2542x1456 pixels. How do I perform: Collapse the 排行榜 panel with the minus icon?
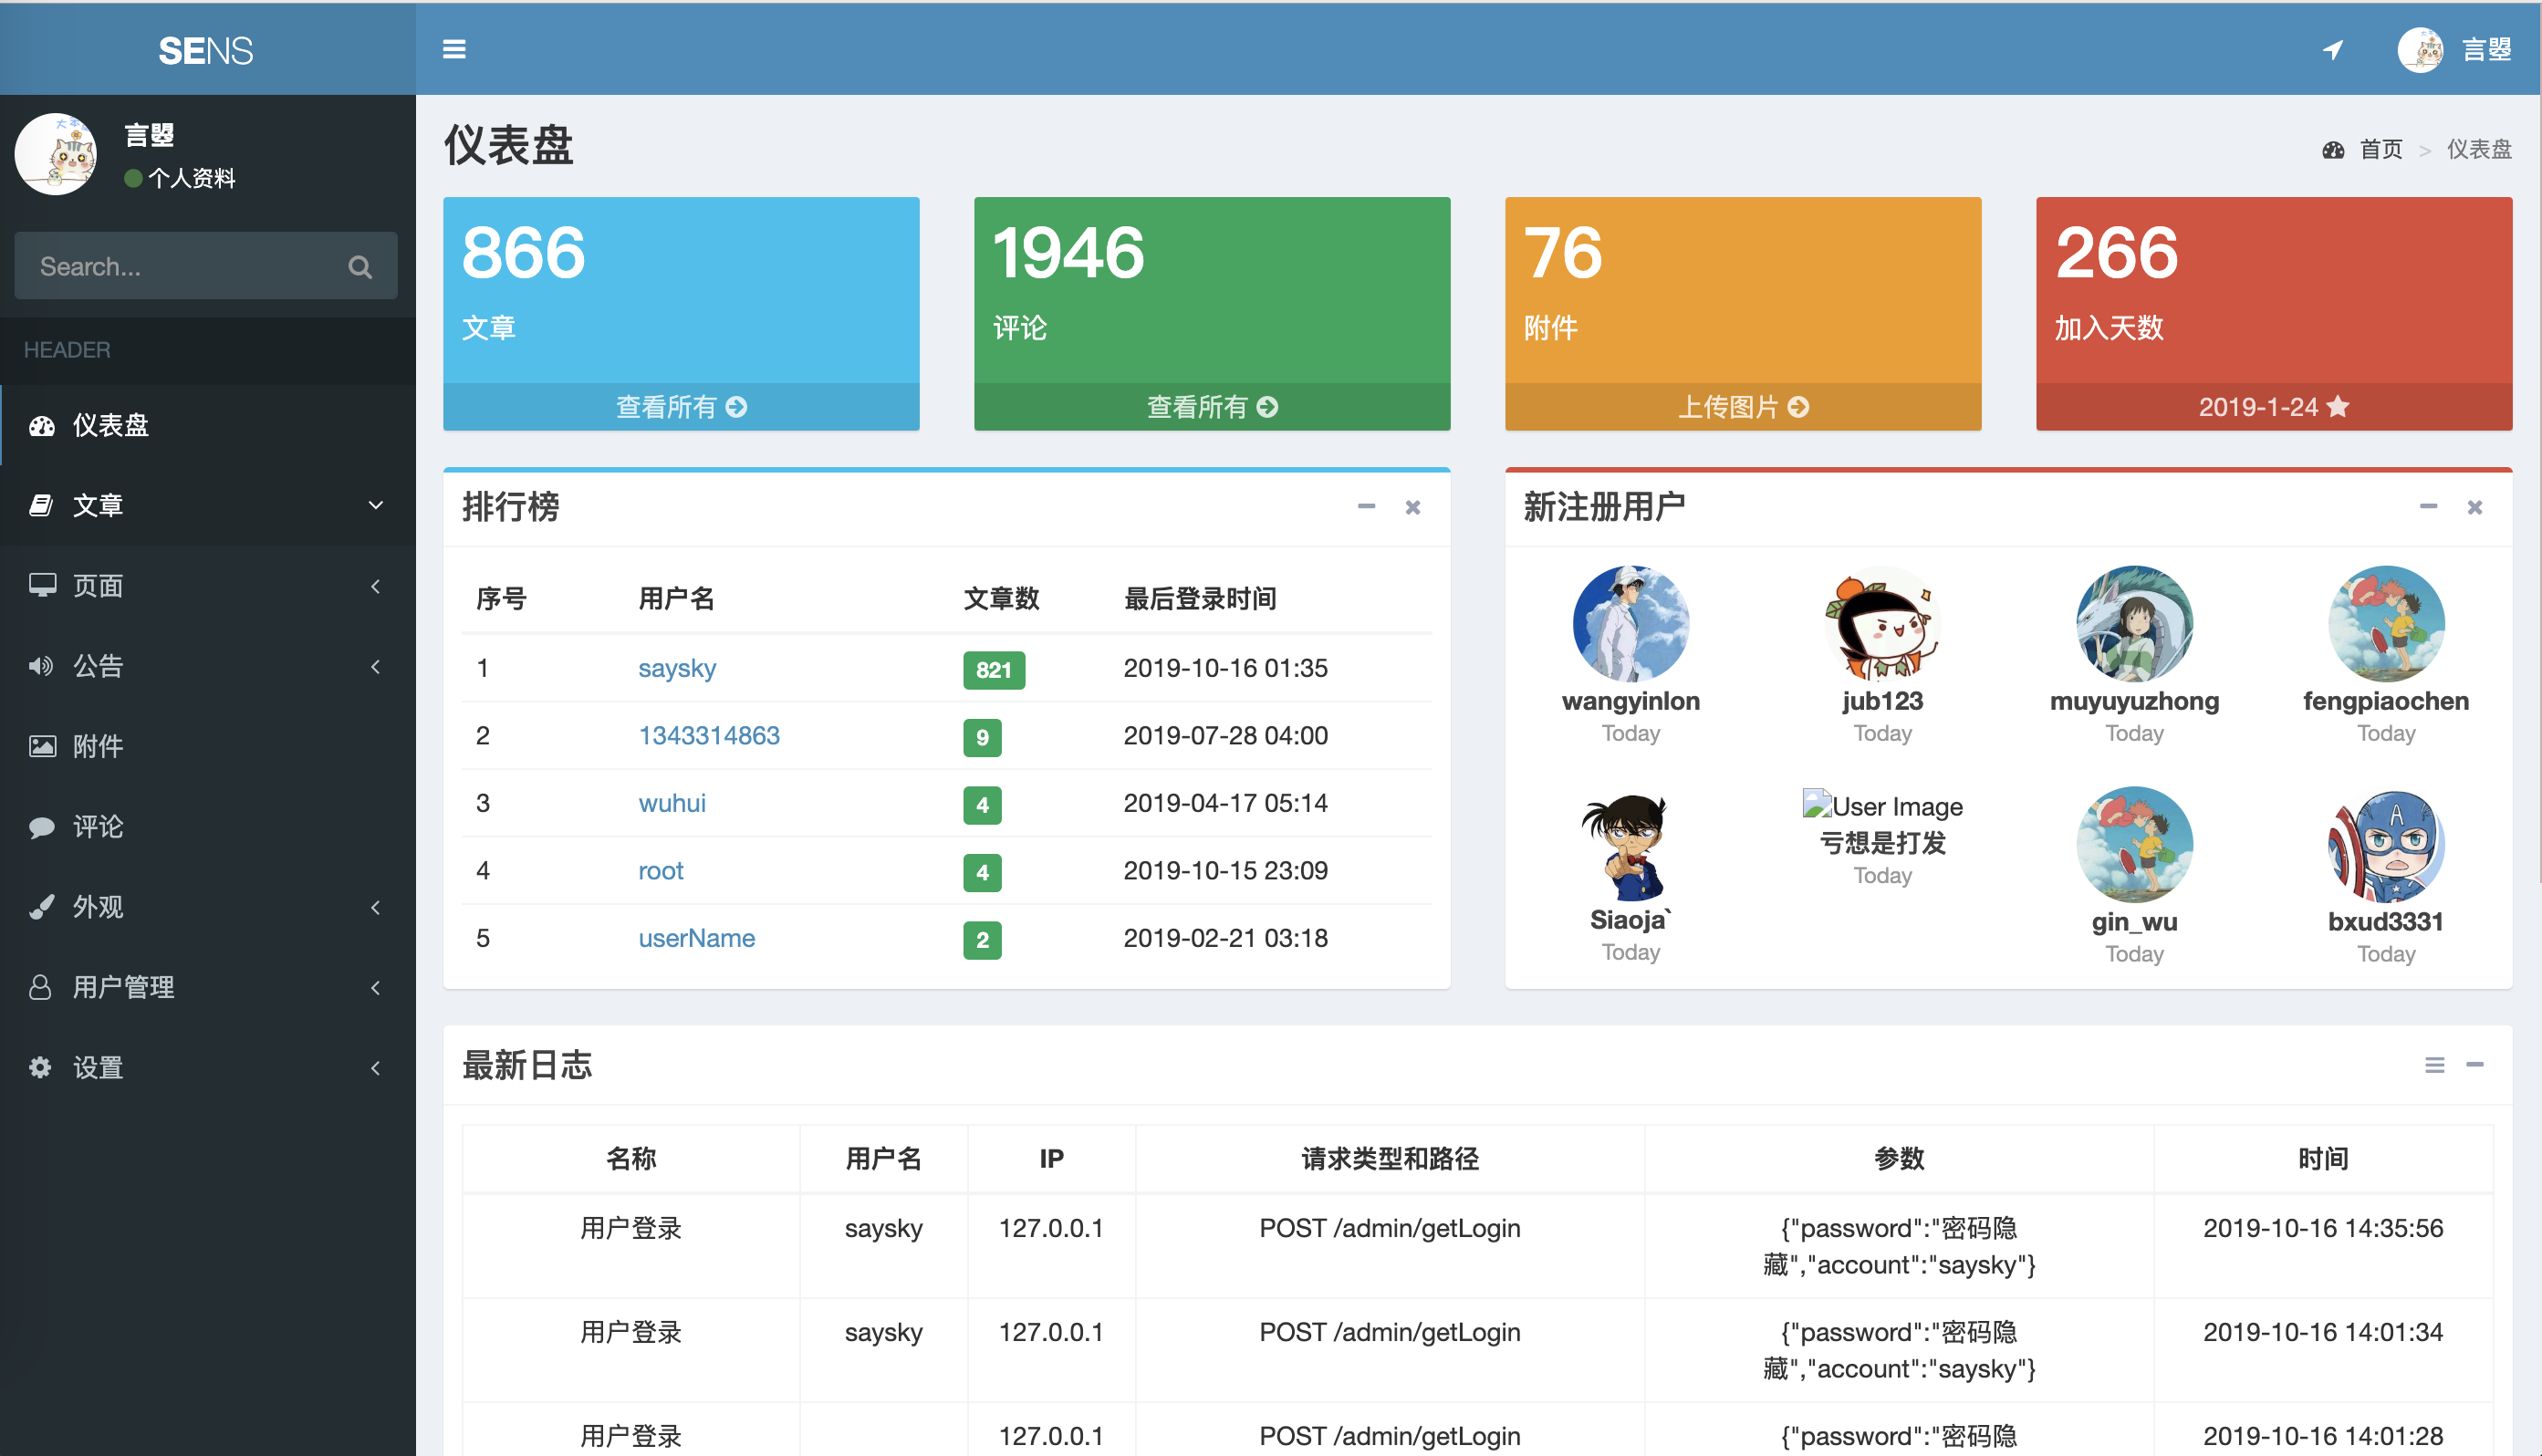[x=1366, y=507]
